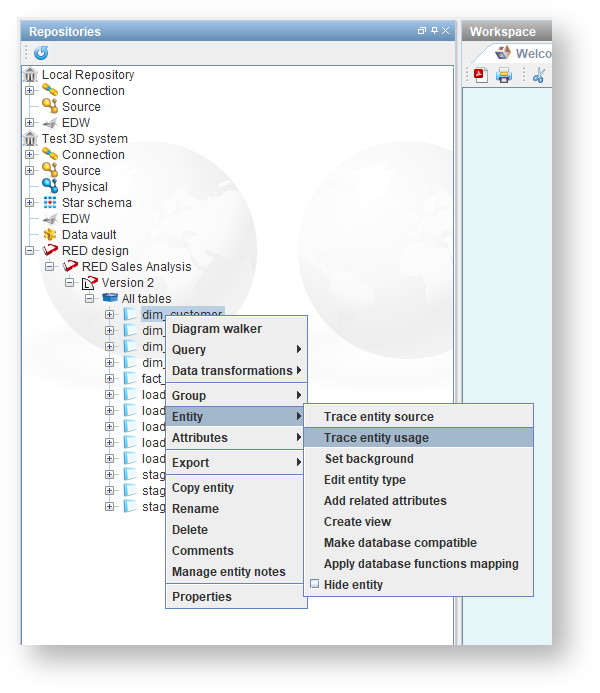The width and height of the screenshot is (600, 693).
Task: Open the Attributes submenu
Action: pyautogui.click(x=236, y=438)
